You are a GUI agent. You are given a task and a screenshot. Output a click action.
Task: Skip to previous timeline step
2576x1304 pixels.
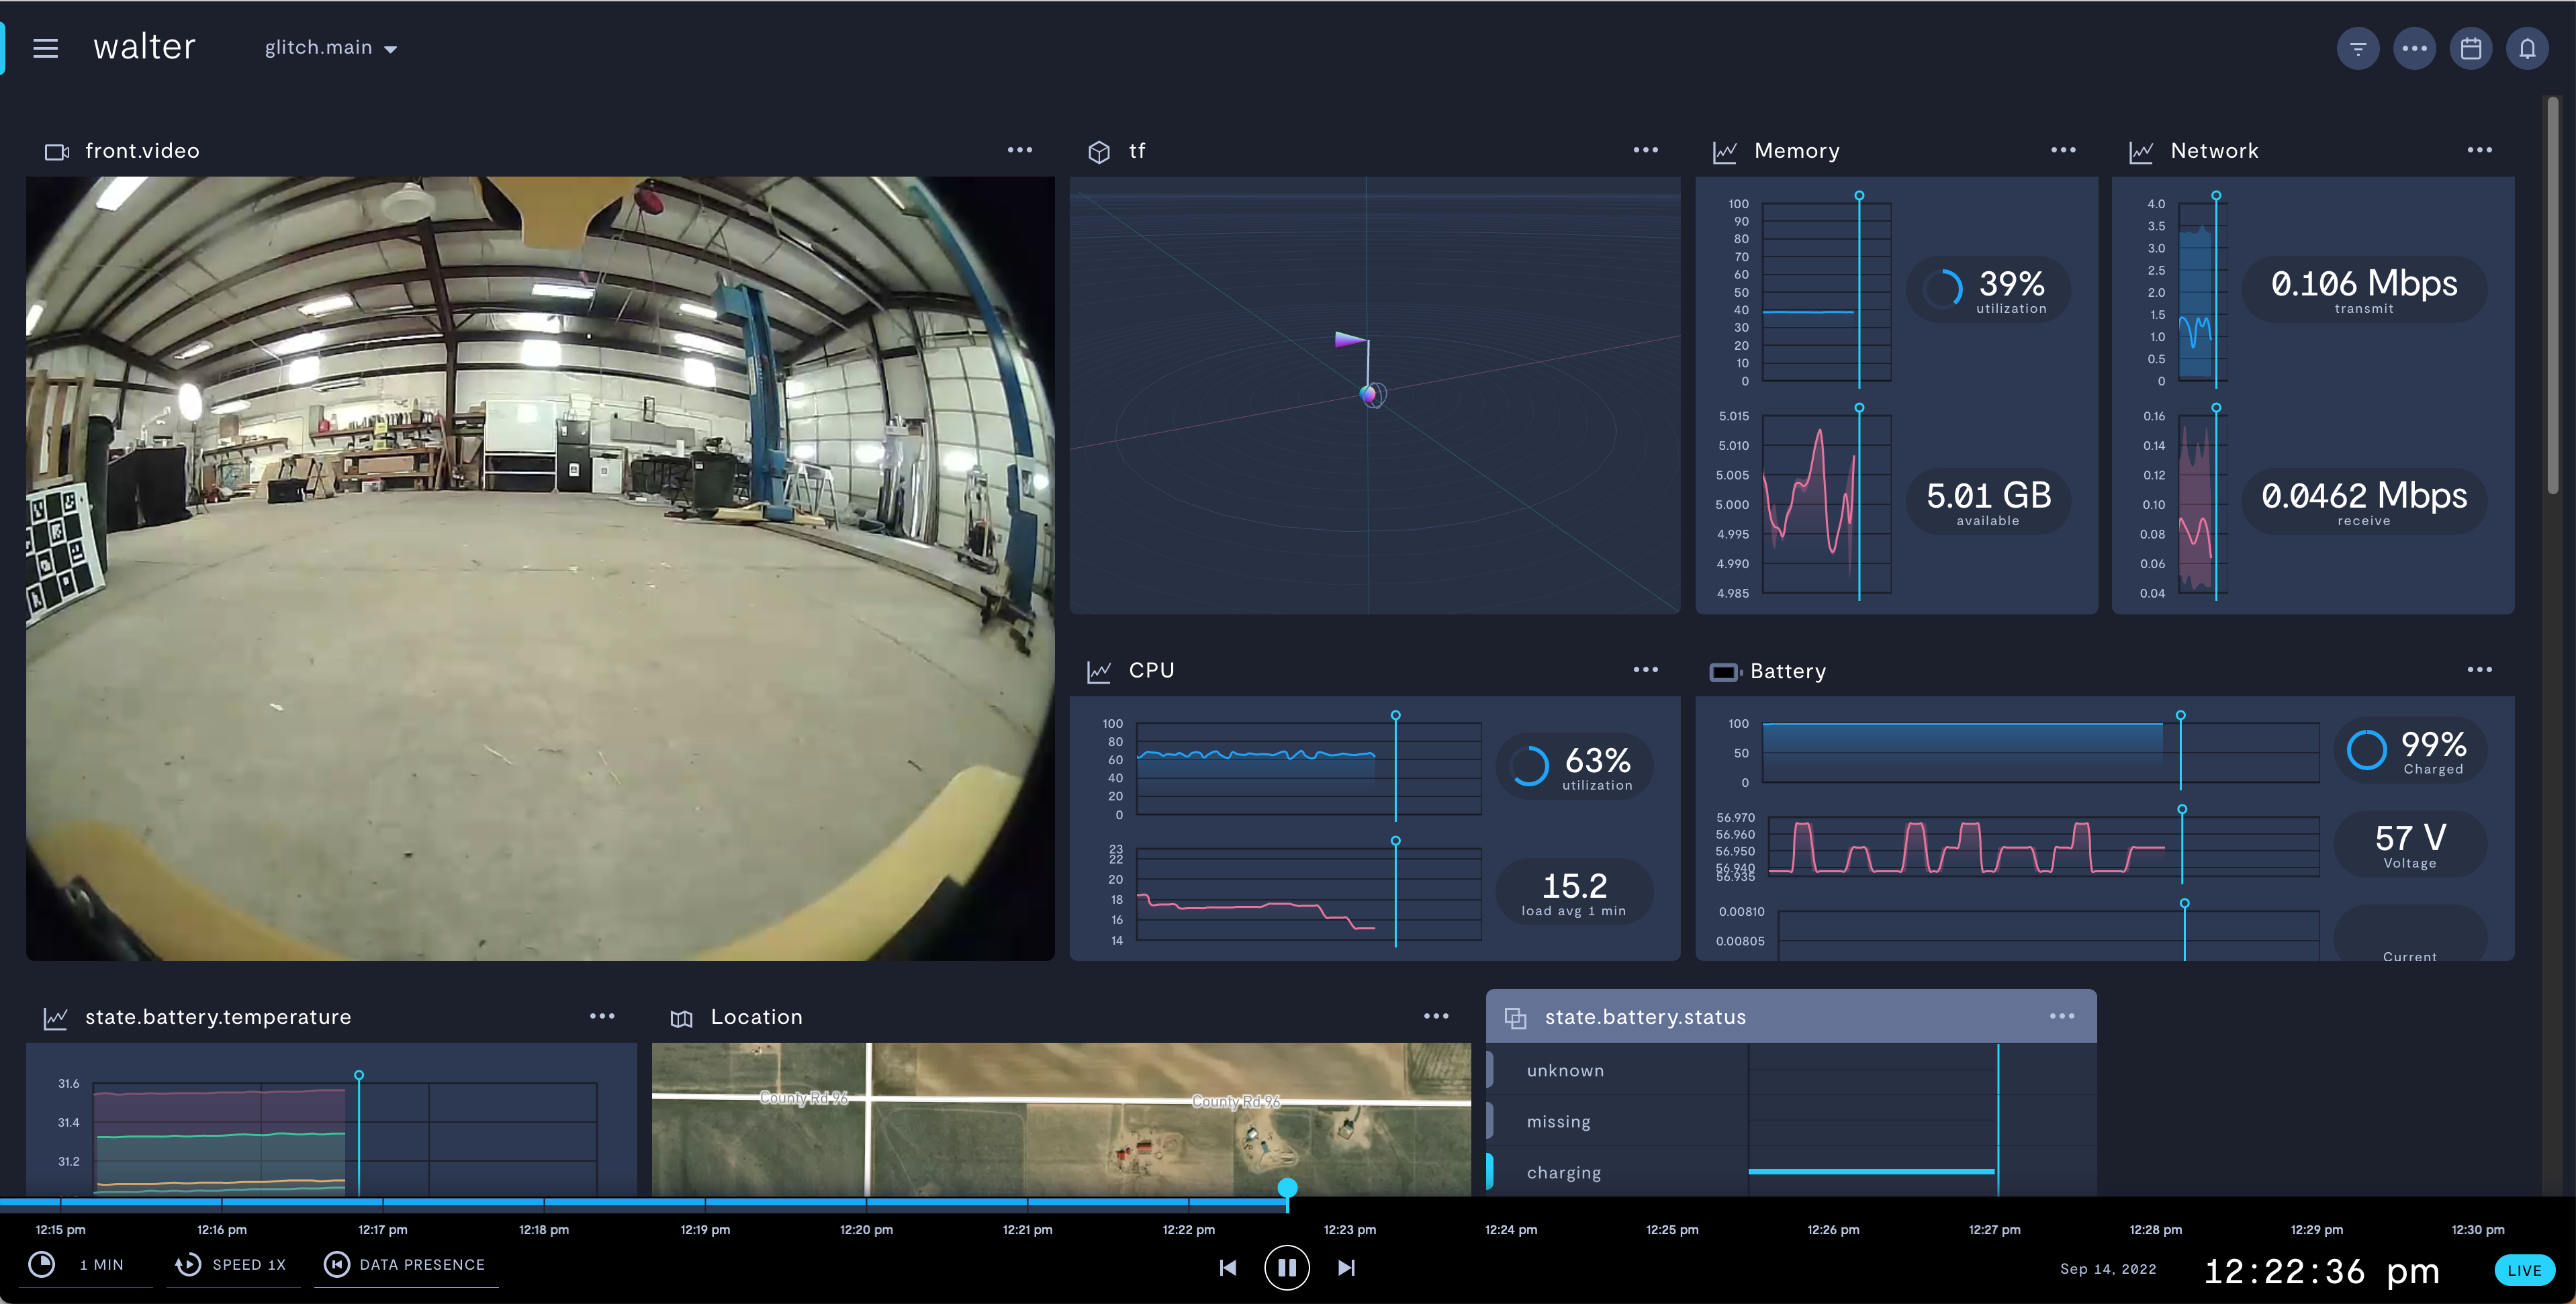point(1227,1267)
